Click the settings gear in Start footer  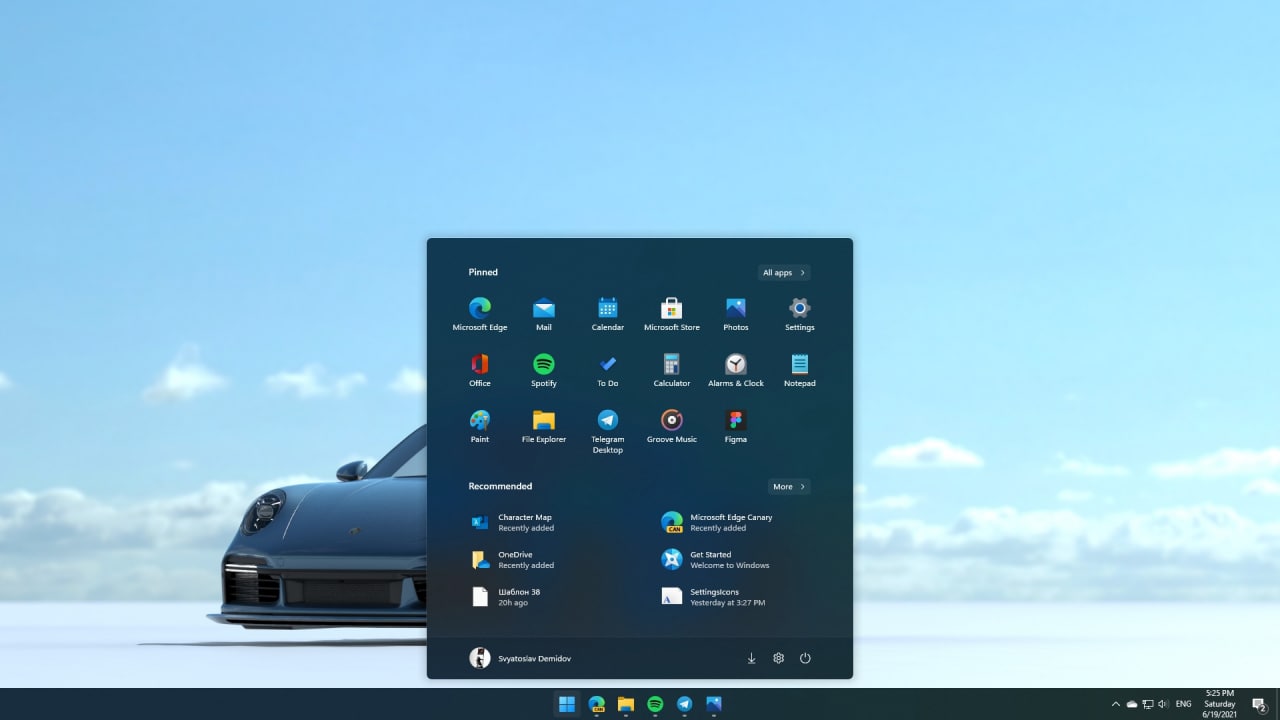tap(778, 658)
